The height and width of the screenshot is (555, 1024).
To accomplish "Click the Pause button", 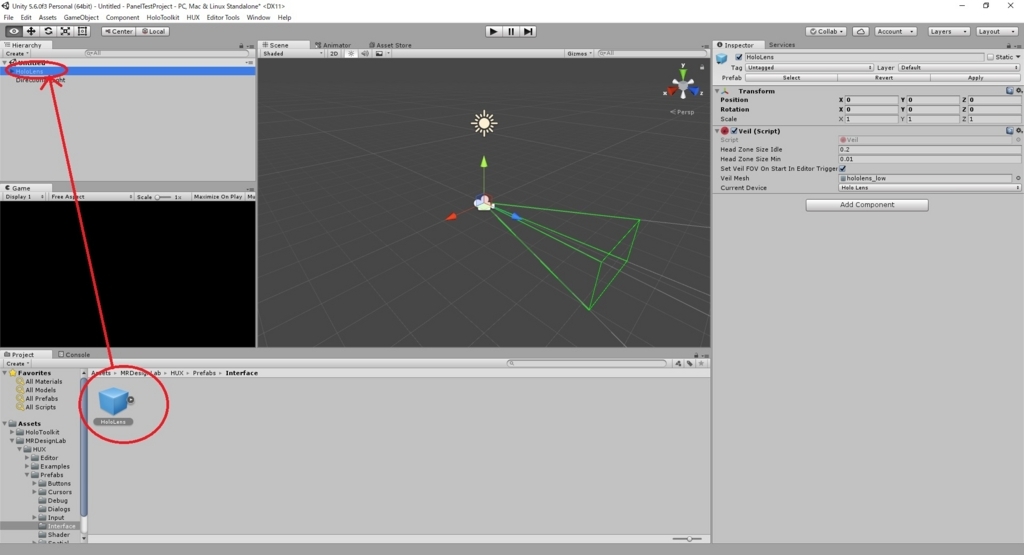I will pos(511,31).
